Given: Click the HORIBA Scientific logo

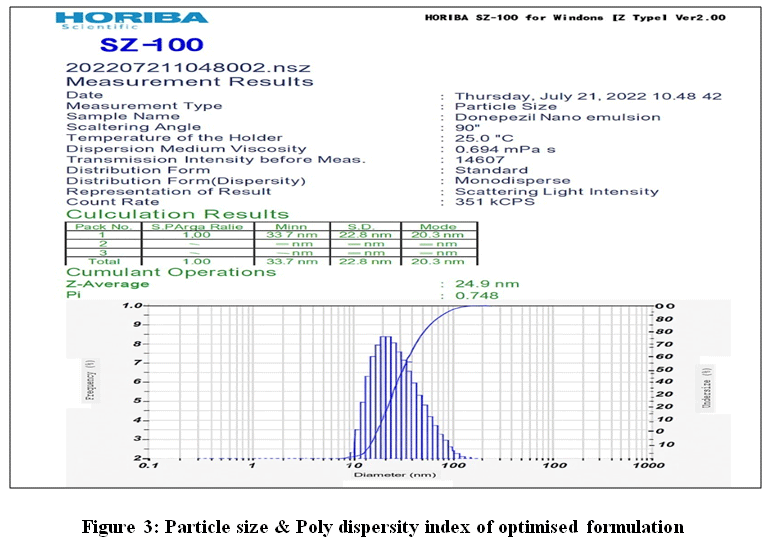Looking at the screenshot, I should [131, 20].
